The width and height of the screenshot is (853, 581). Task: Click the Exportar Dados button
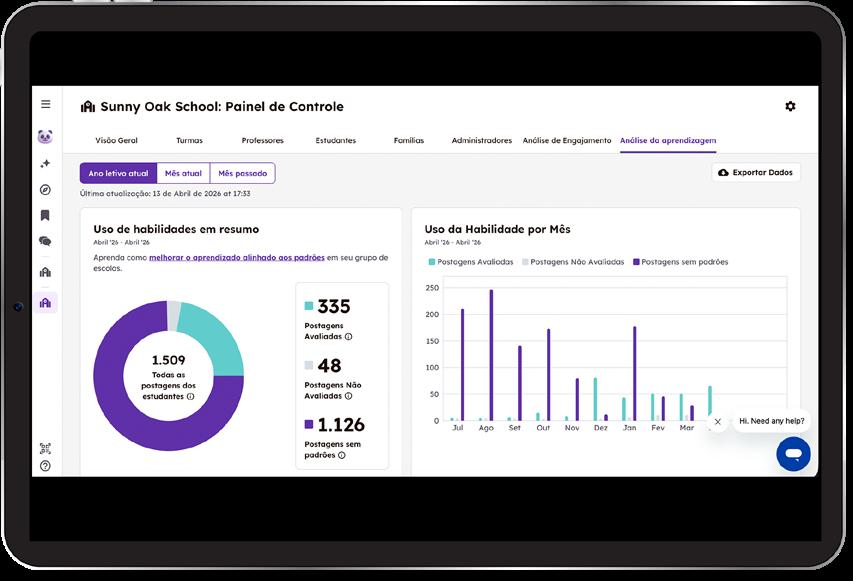(756, 172)
